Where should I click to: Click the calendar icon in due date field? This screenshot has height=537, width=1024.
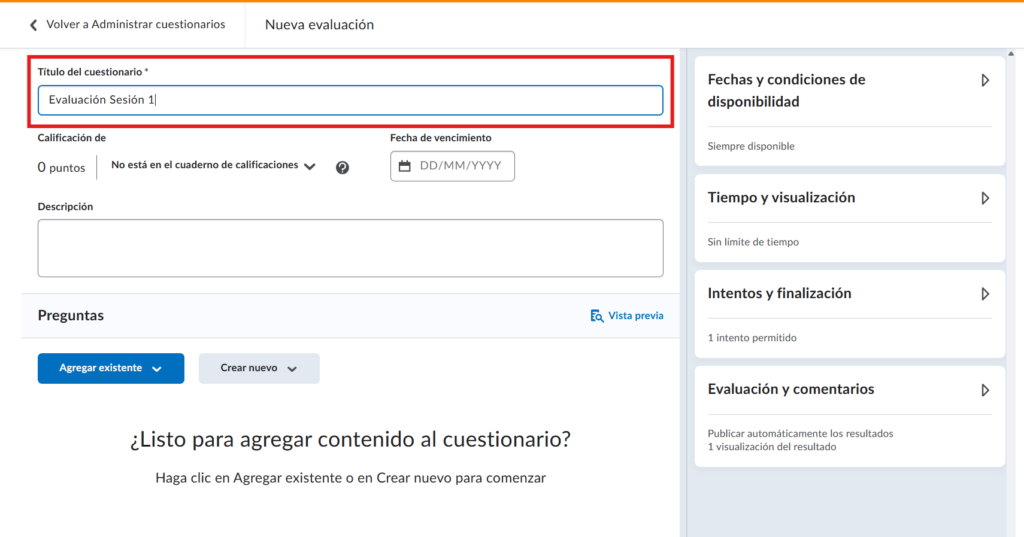(405, 166)
